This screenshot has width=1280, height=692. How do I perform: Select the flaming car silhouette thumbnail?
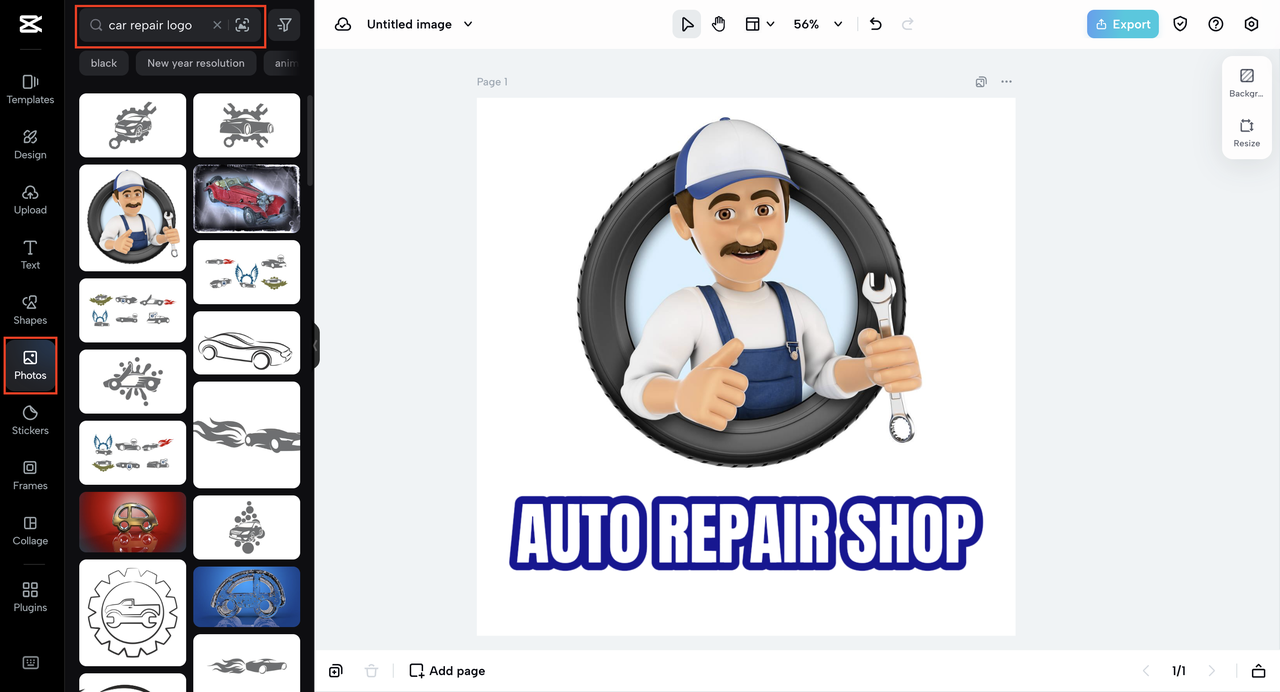coord(246,435)
